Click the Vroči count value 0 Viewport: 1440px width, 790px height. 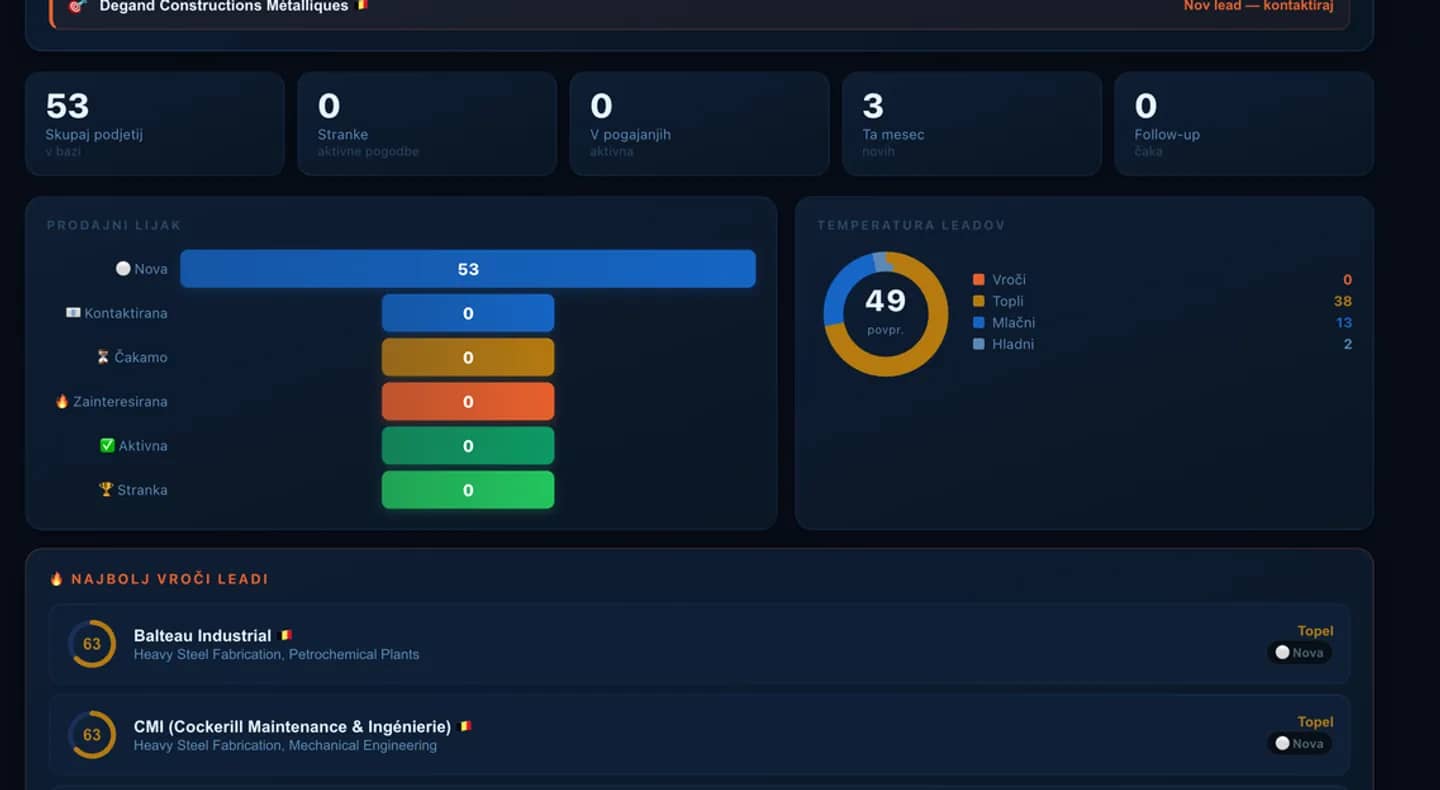point(1348,280)
